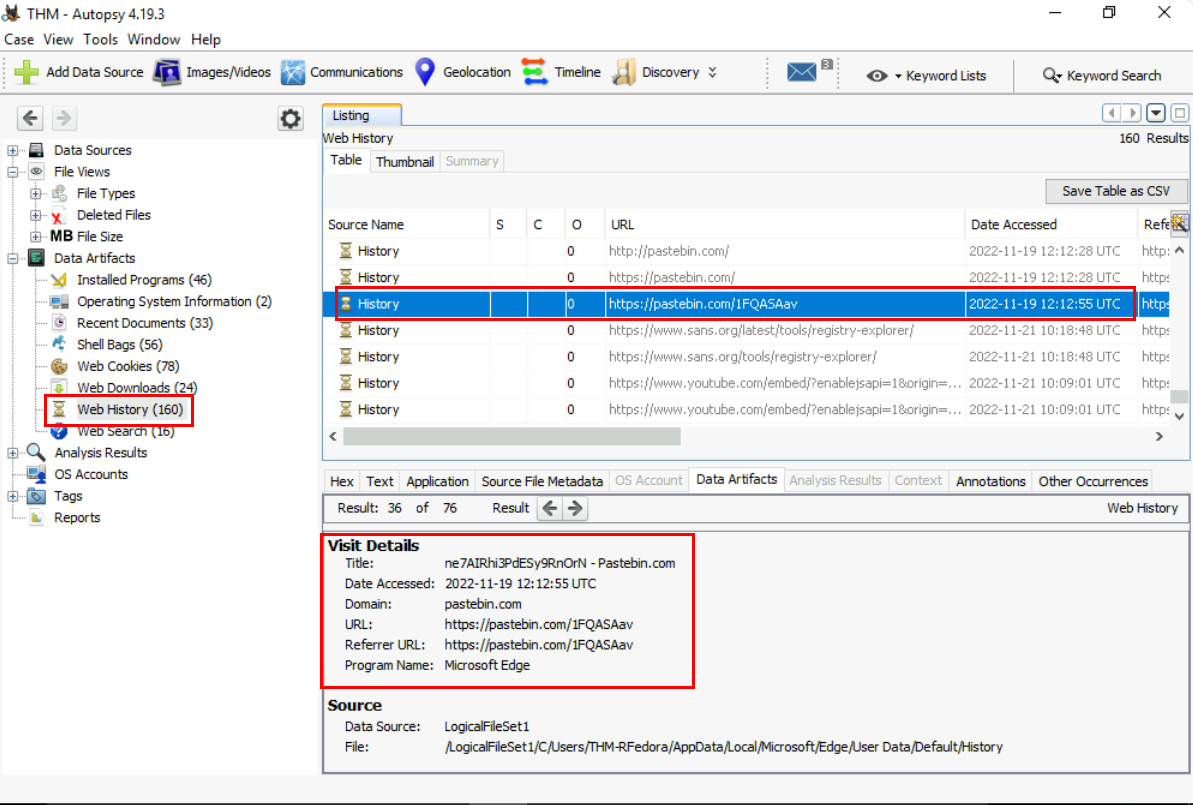Switch to the Thumbnail tab
This screenshot has height=805, width=1193.
pos(404,161)
